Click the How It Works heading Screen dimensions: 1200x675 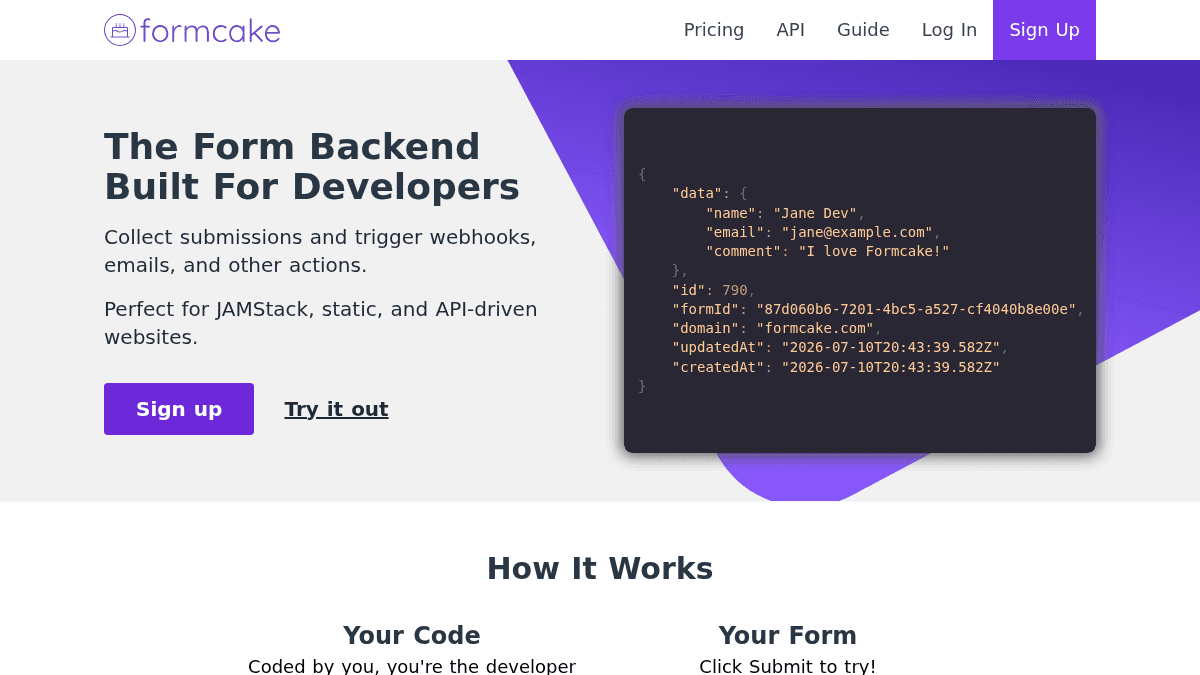click(x=600, y=568)
